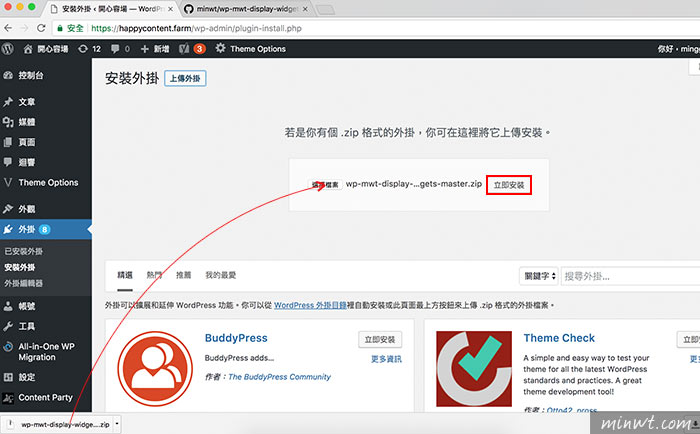
Task: Open the Tools (工具) wrench icon
Action: 8,326
